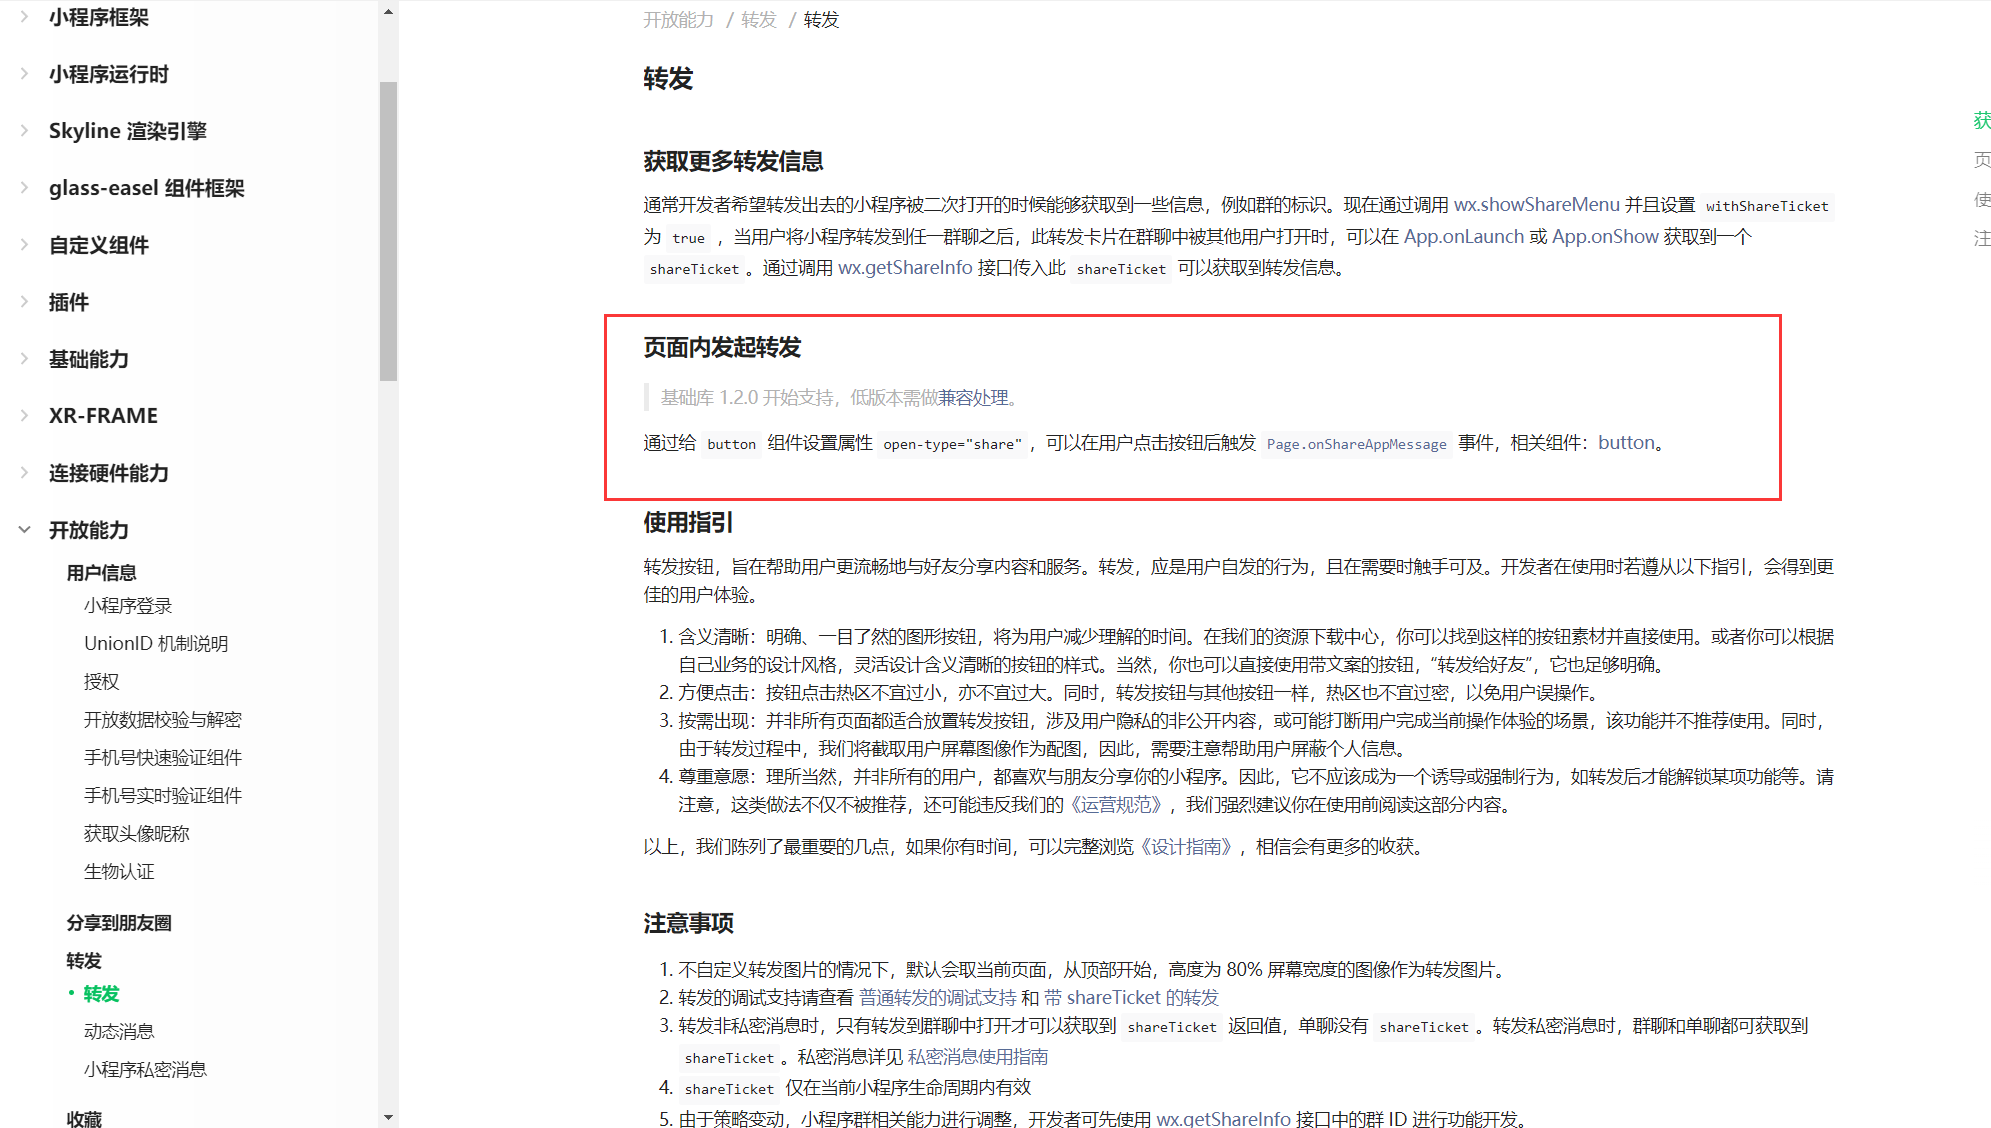
Task: Click the 开放能力 breadcrumb link
Action: 678,20
